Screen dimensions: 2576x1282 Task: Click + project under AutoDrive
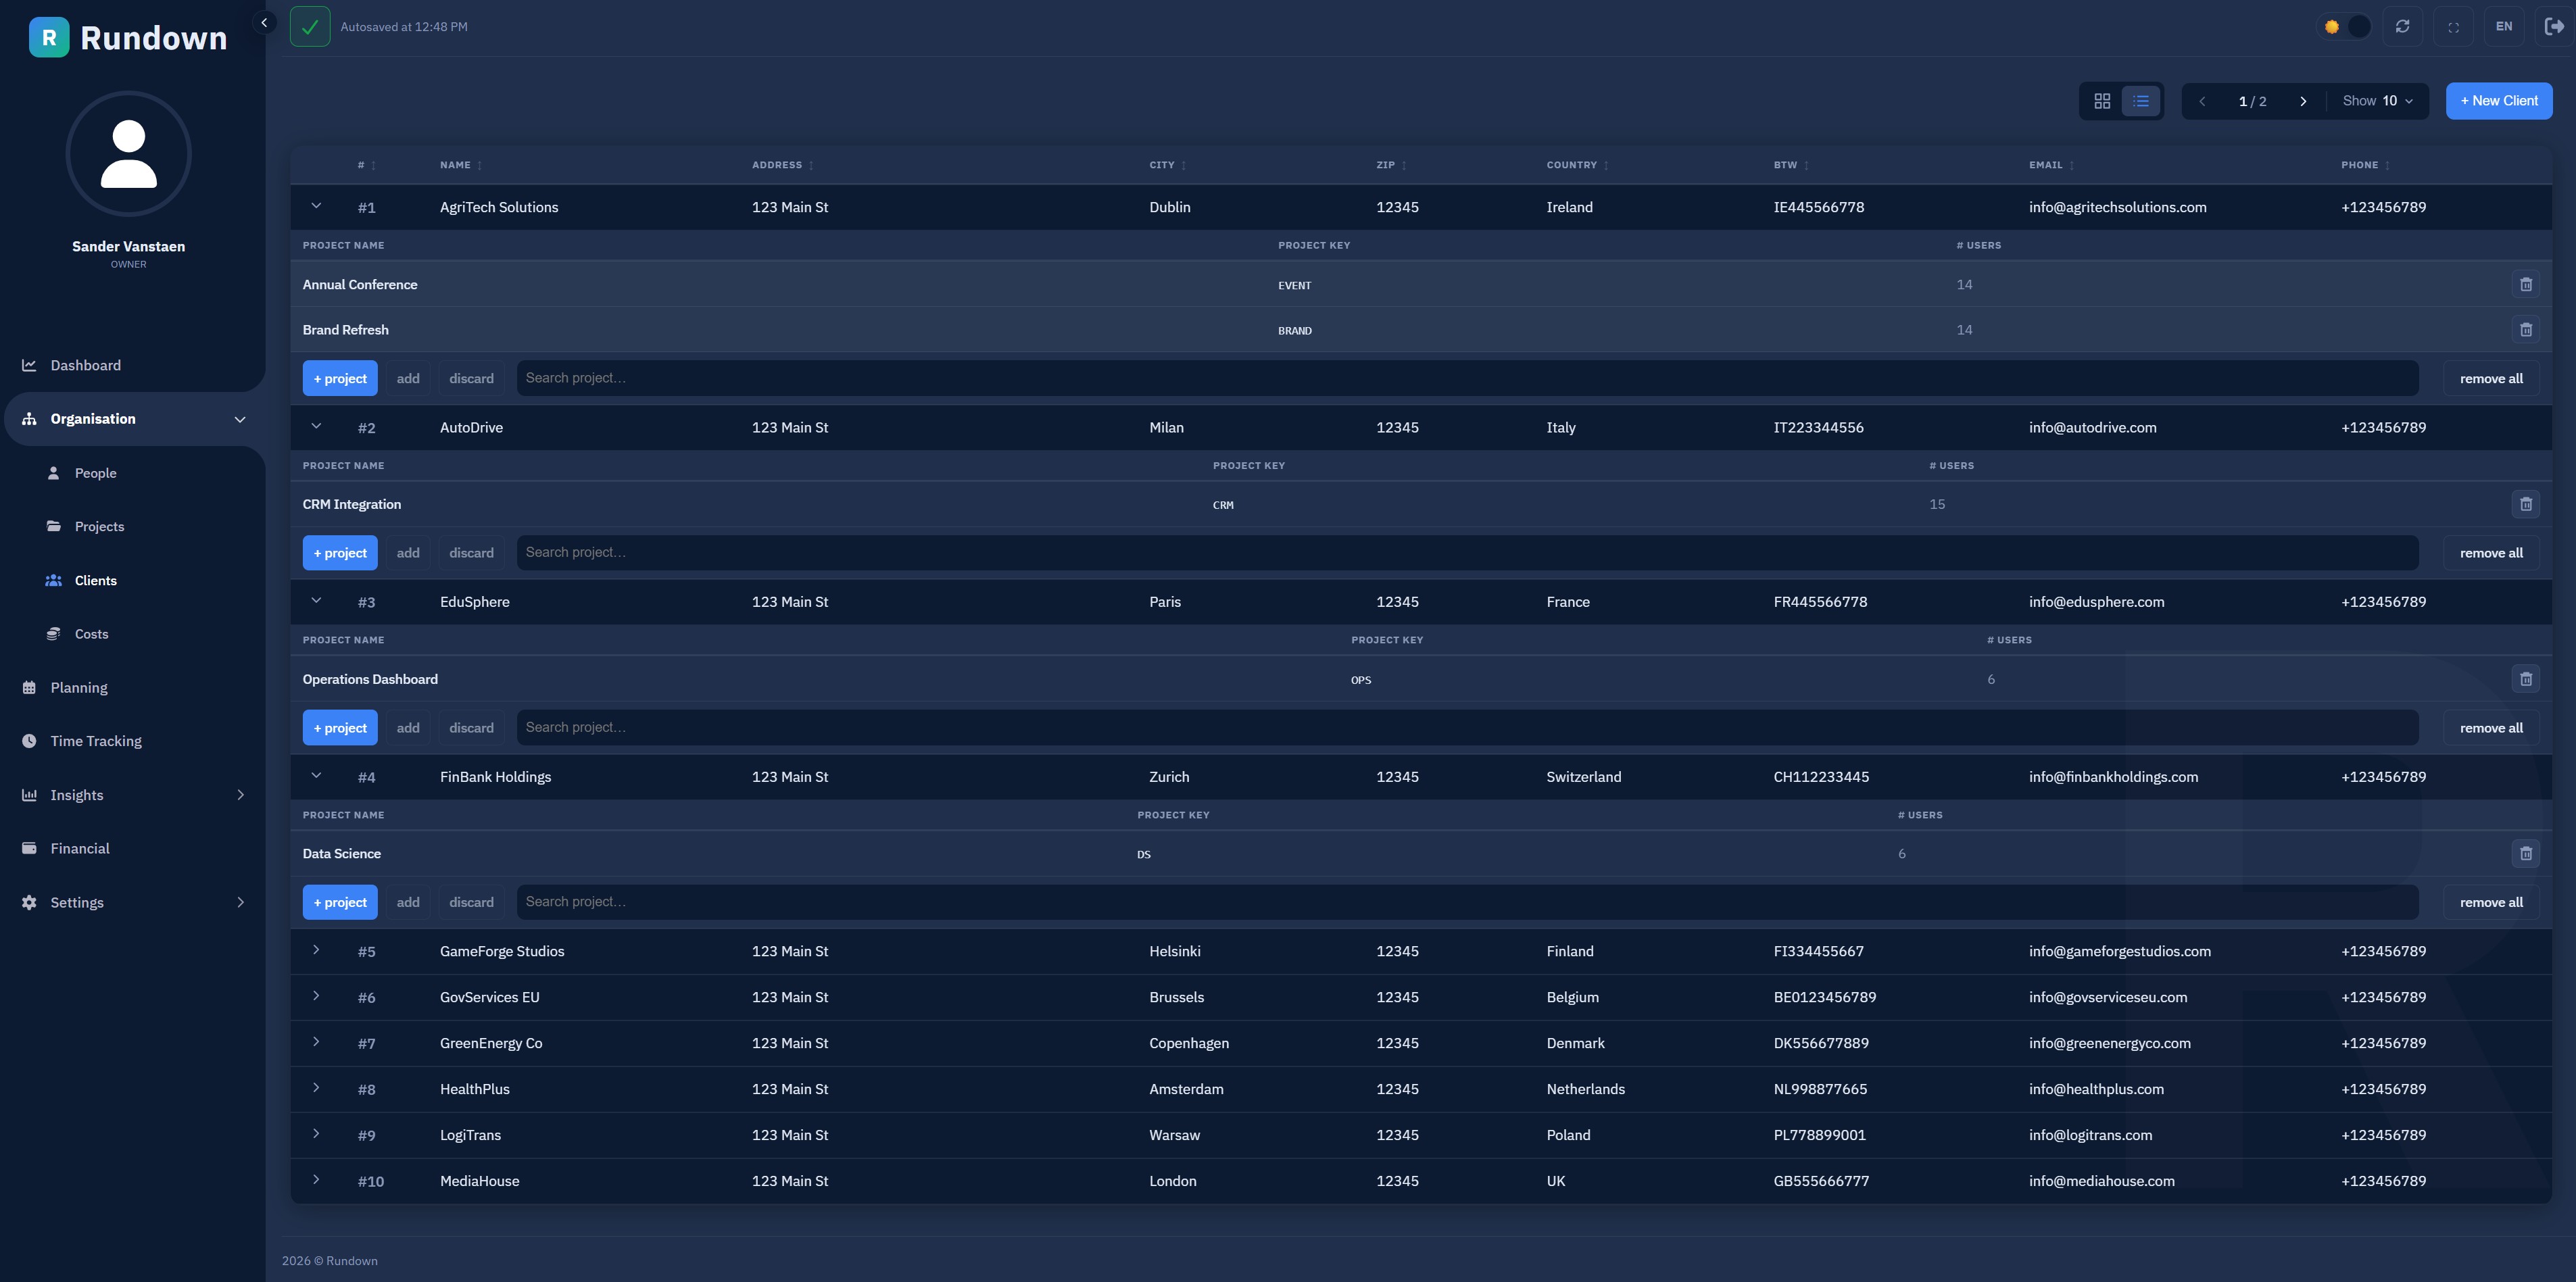340,553
